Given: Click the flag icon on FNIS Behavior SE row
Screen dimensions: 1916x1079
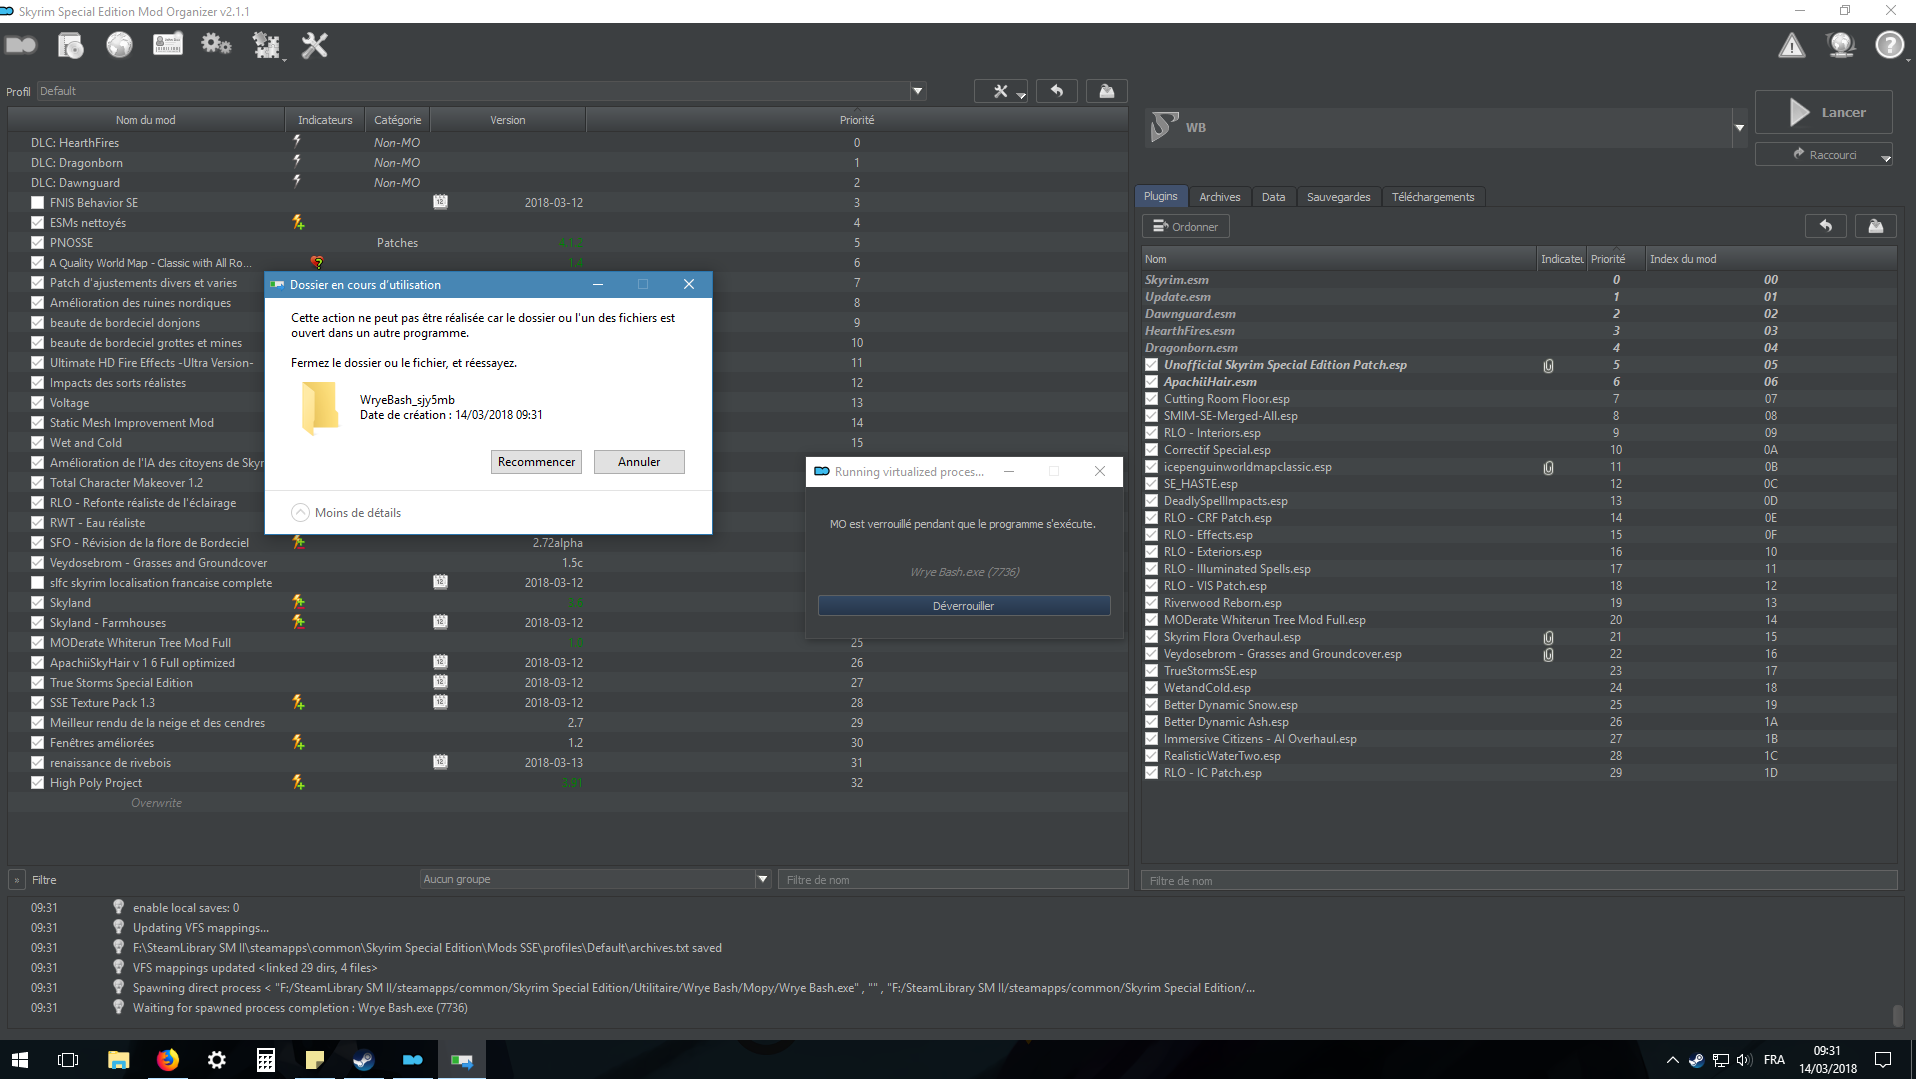Looking at the screenshot, I should [x=440, y=202].
